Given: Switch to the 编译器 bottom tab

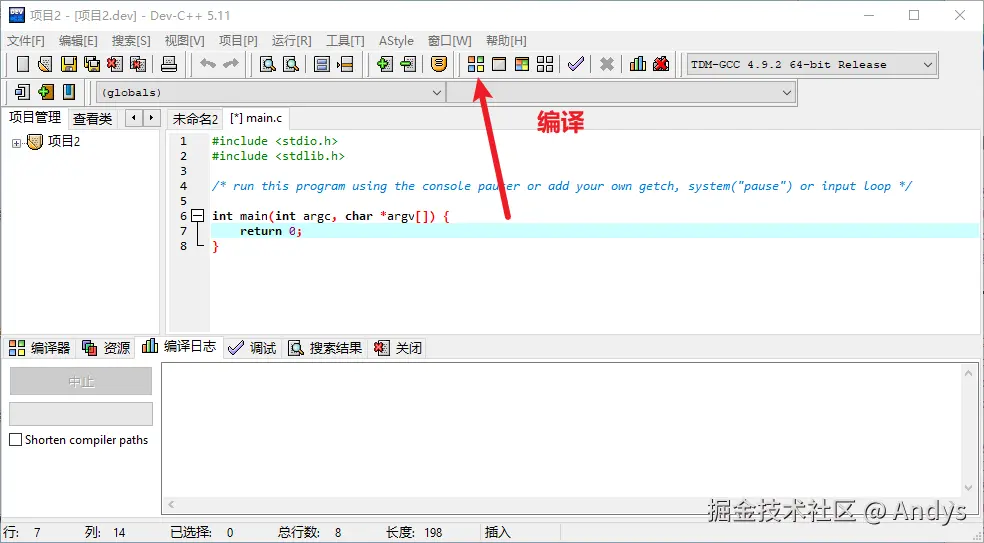Looking at the screenshot, I should [x=40, y=348].
